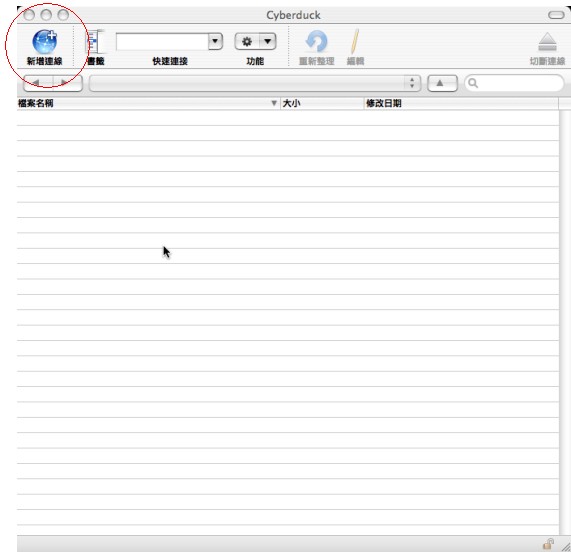Click the 重新整理 refresh arrow icon

(316, 42)
